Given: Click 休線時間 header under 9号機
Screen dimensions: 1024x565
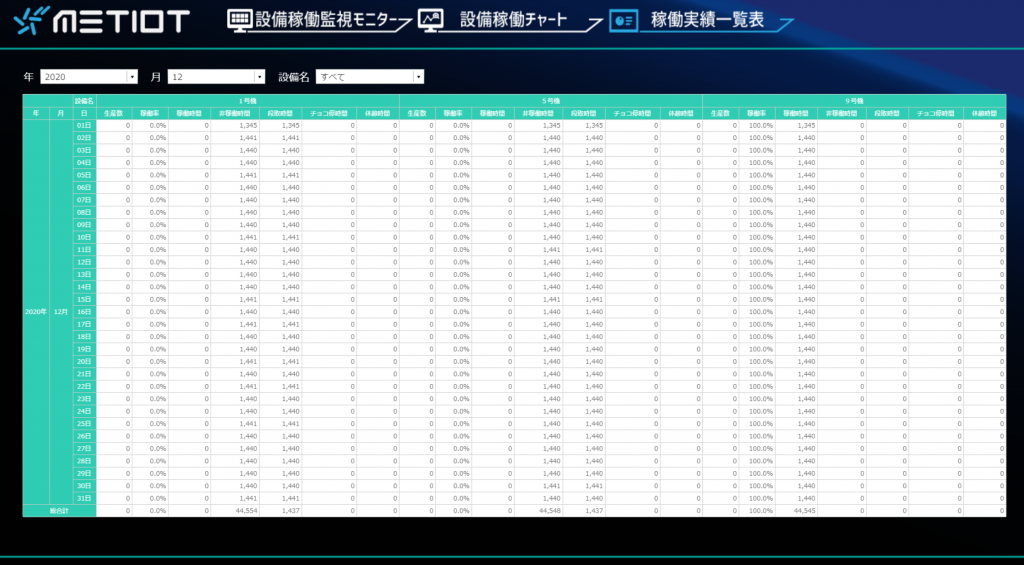Looking at the screenshot, I should (985, 113).
